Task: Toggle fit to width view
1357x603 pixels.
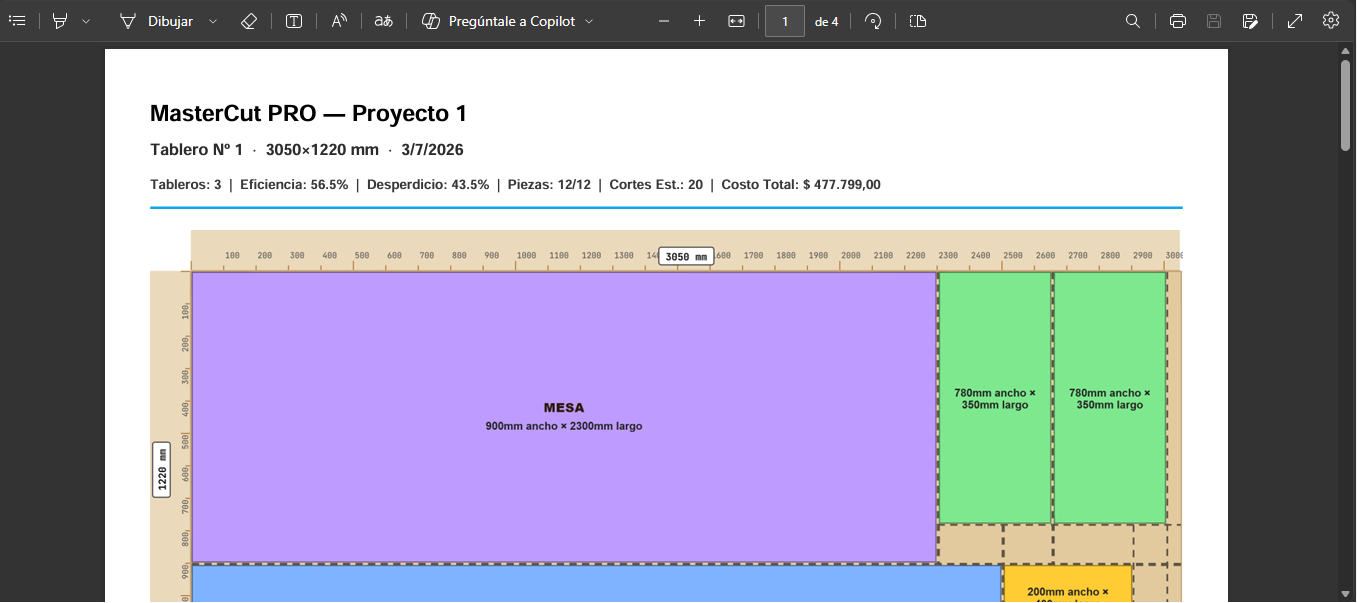Action: 737,21
